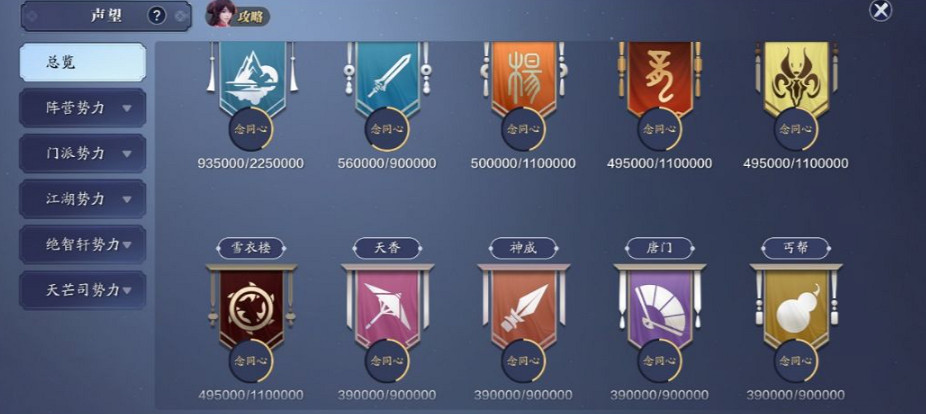Click the 念同心 ring under yellow beast banner

796,129
